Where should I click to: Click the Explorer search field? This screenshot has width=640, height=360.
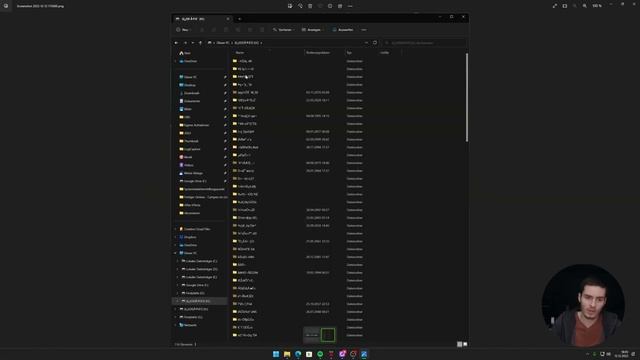(x=424, y=43)
